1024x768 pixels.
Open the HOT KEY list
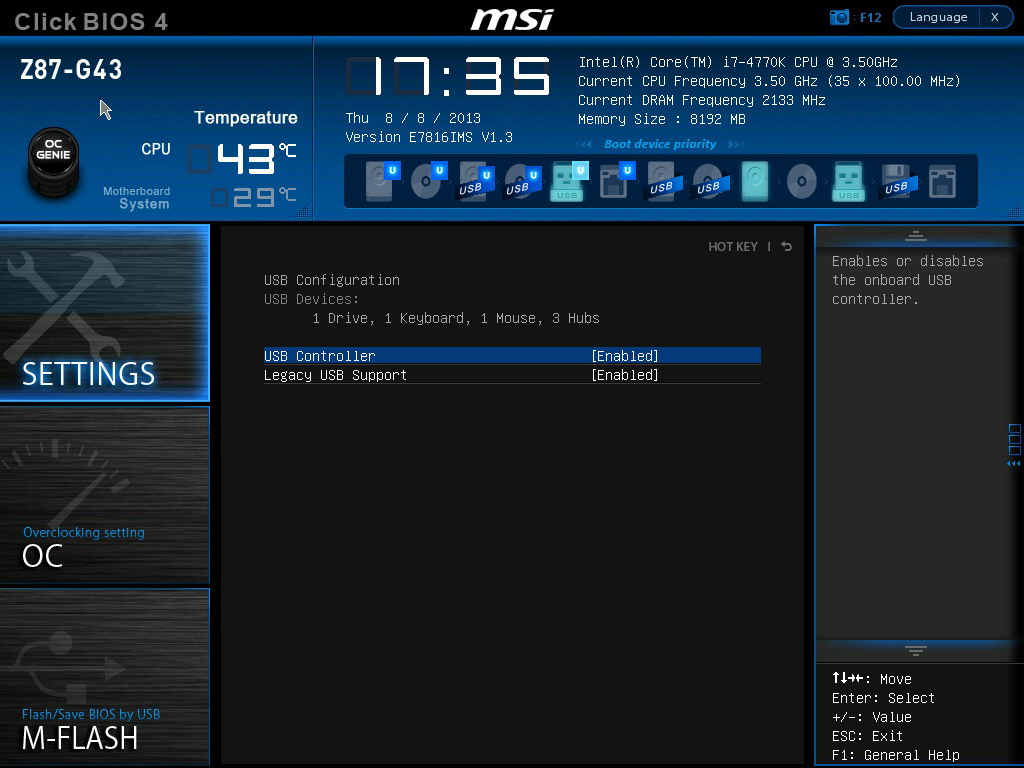tap(733, 246)
